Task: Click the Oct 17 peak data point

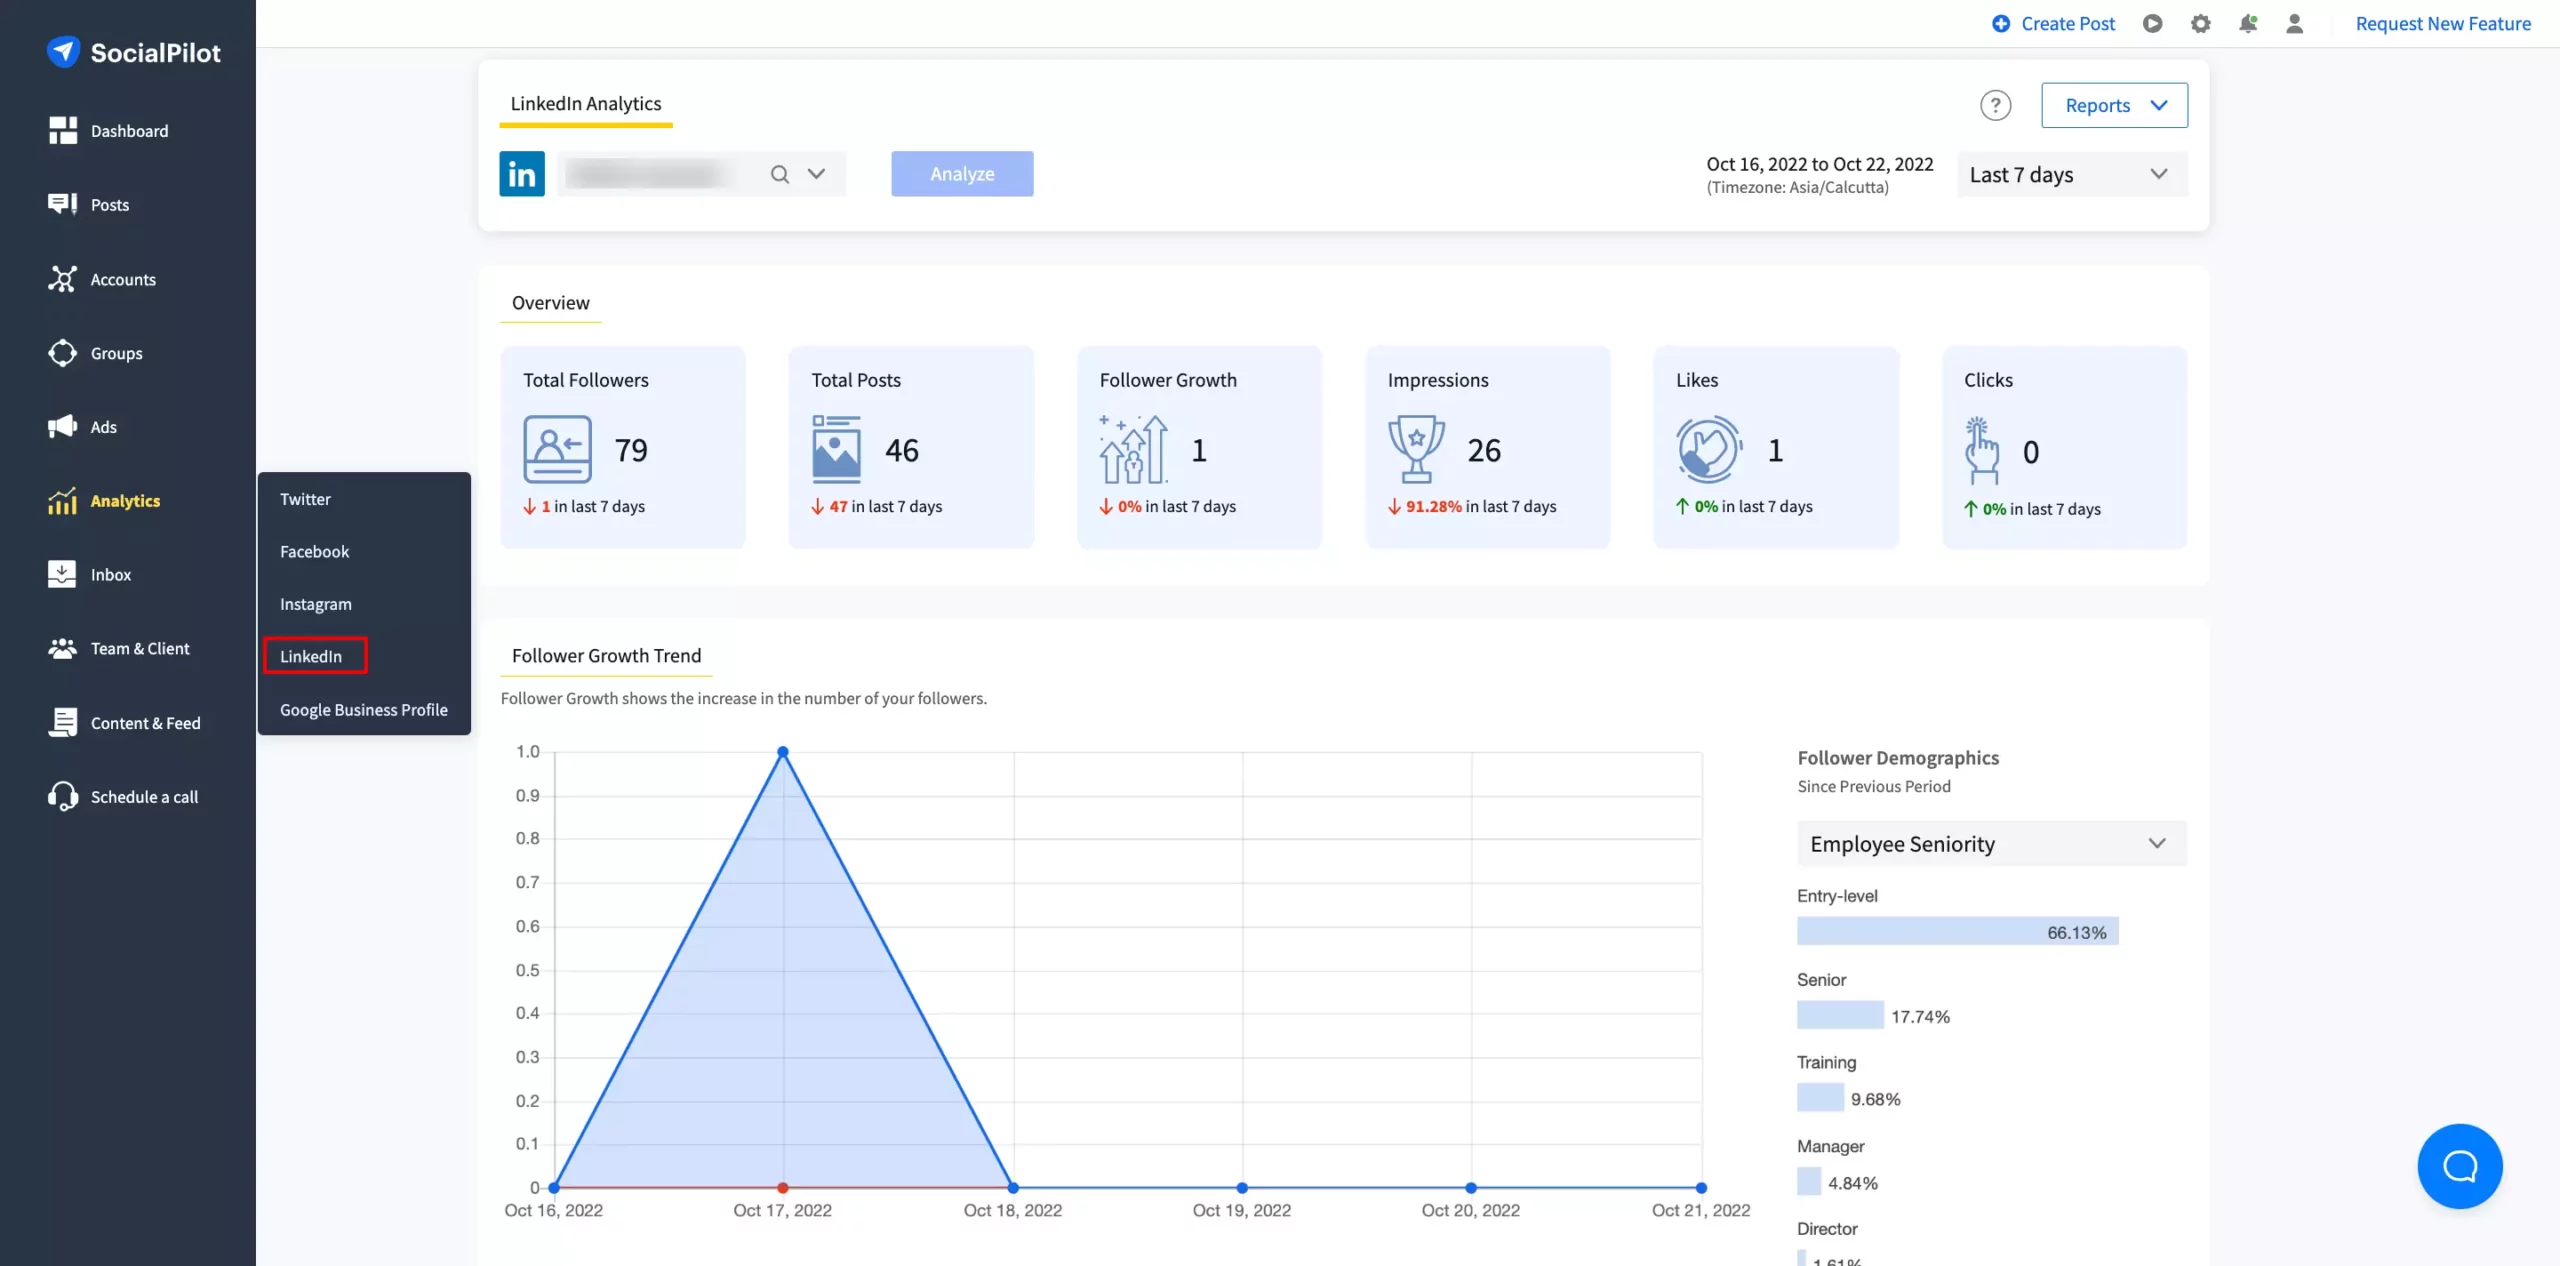Action: (x=783, y=752)
